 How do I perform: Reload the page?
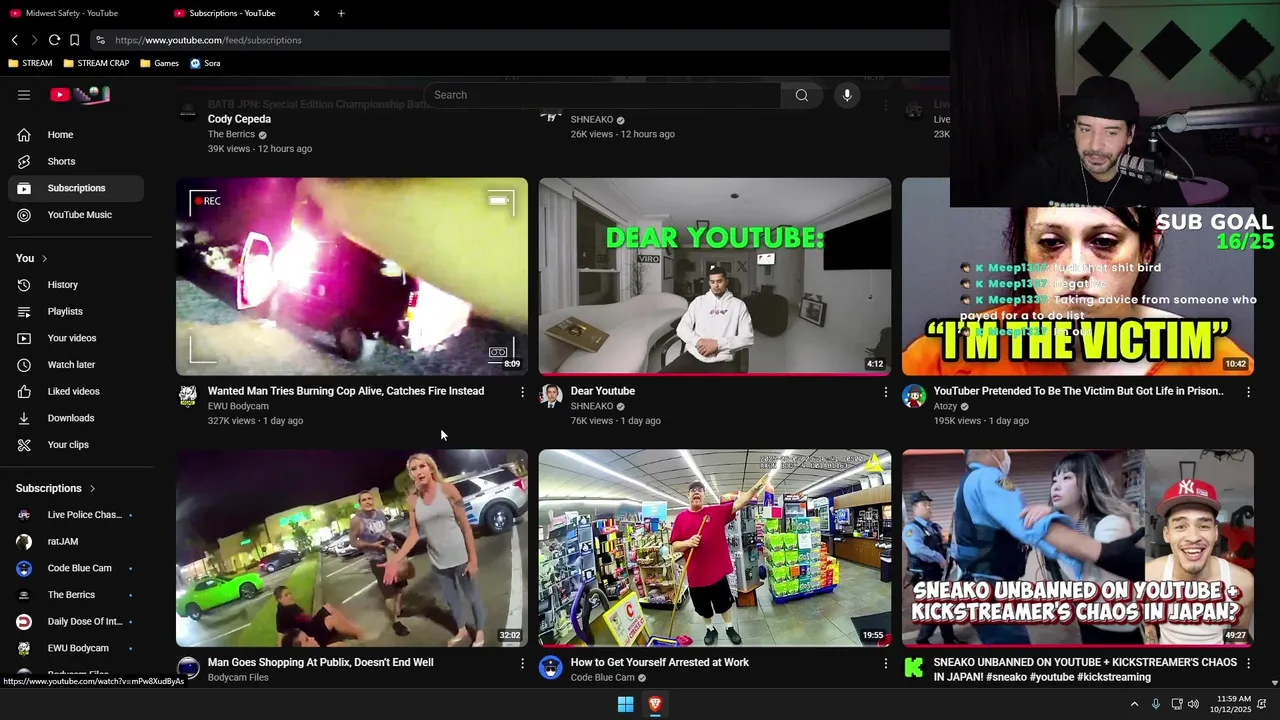pos(54,40)
